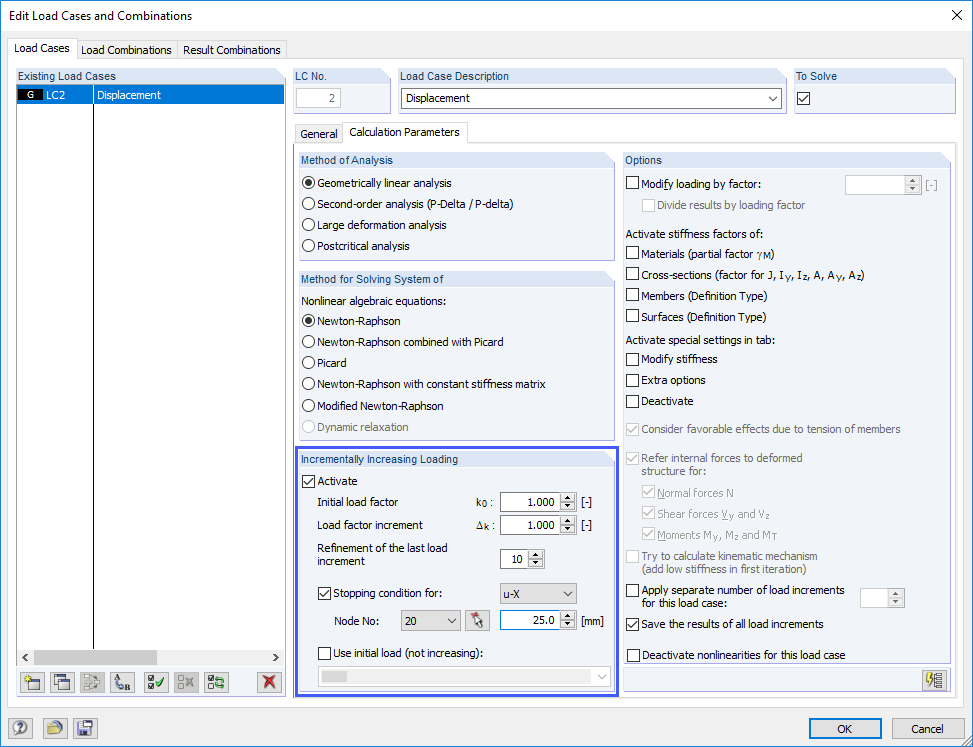Viewport: 973px width, 747px height.
Task: Click the LC No. field showing 2
Action: coord(318,98)
